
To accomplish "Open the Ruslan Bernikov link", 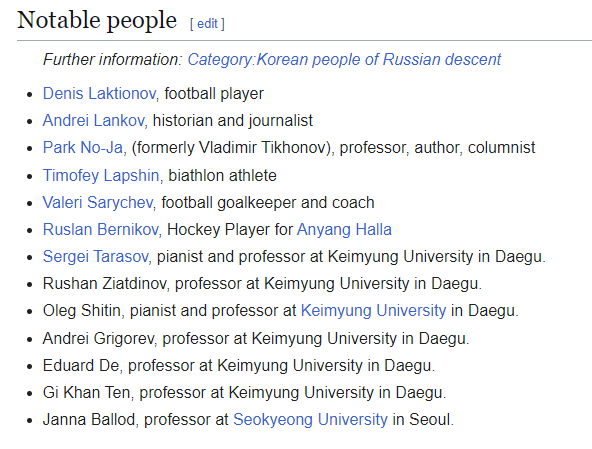I will tap(100, 229).
